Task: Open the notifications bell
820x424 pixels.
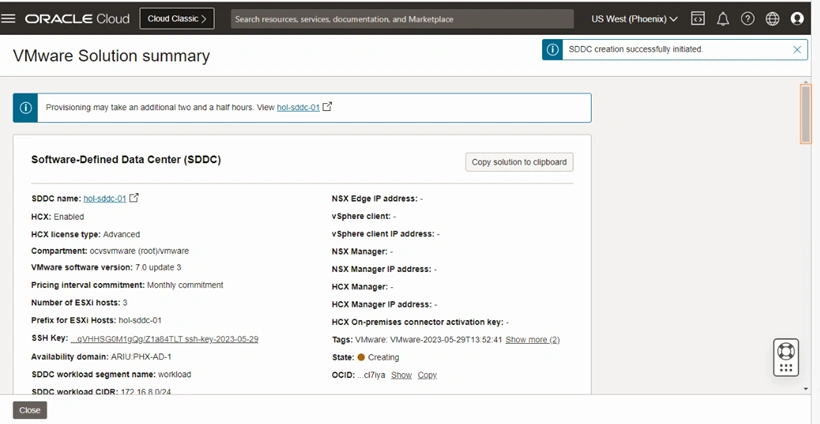Action: [723, 19]
